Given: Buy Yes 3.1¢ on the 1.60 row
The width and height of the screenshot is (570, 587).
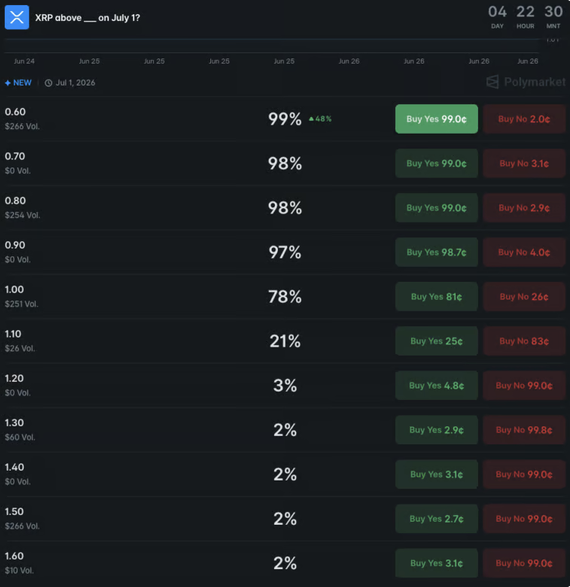Looking at the screenshot, I should click(x=436, y=563).
